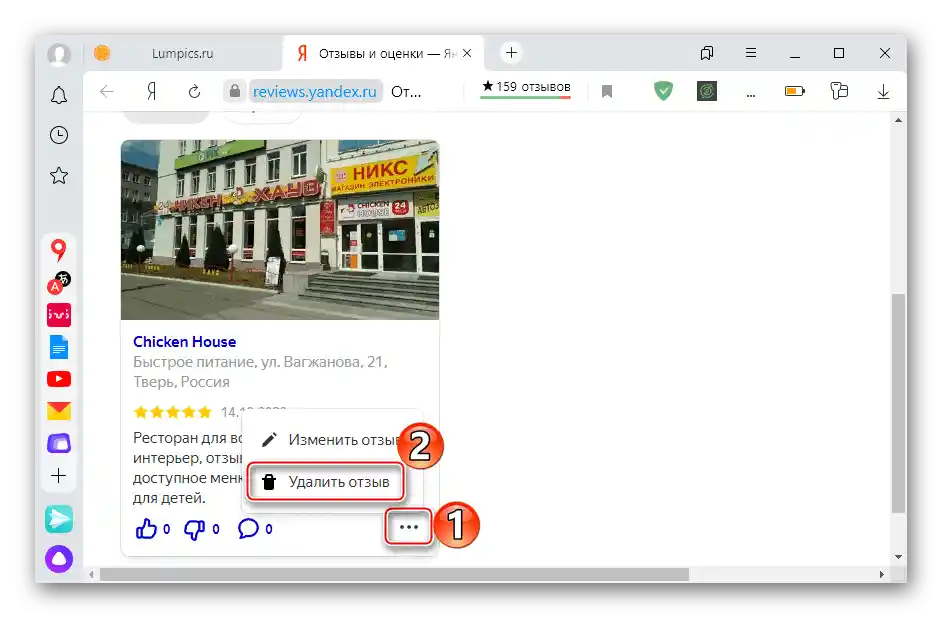This screenshot has height=625, width=942.
Task: Click the three dots review menu button
Action: [409, 527]
